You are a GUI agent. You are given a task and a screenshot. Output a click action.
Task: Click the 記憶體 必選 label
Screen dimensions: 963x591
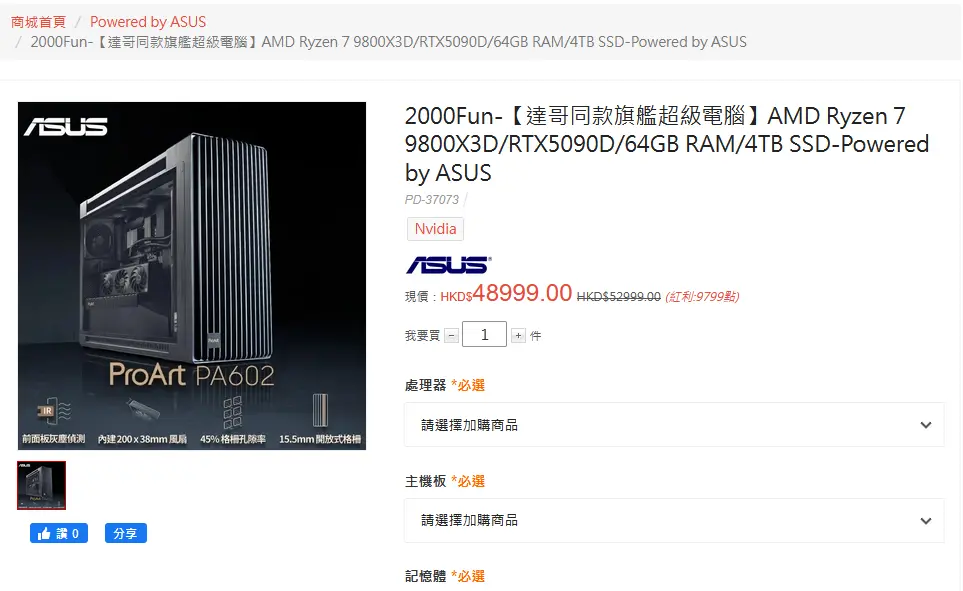(x=445, y=576)
